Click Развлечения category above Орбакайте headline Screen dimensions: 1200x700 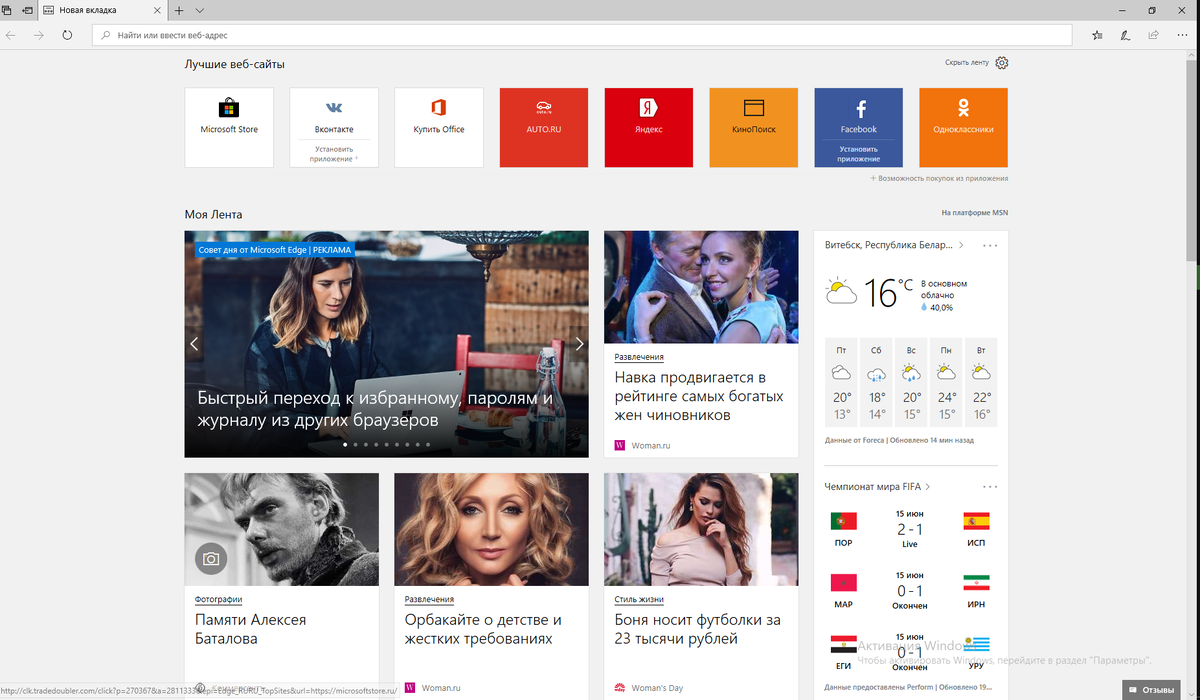pos(429,599)
